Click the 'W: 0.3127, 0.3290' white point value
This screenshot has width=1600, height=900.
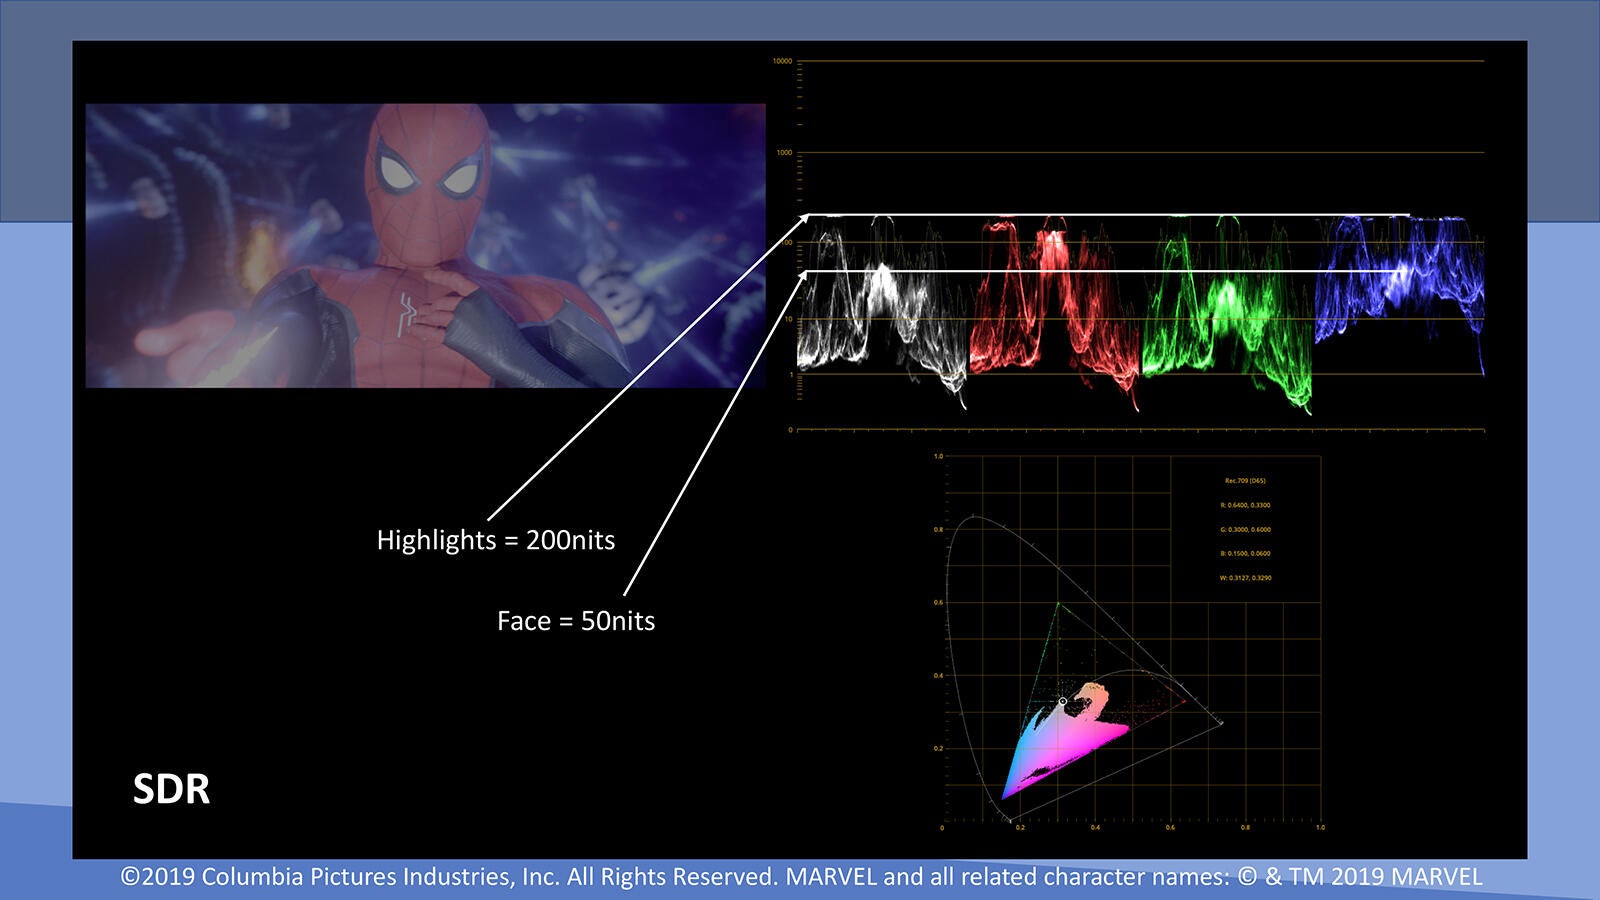1245,577
